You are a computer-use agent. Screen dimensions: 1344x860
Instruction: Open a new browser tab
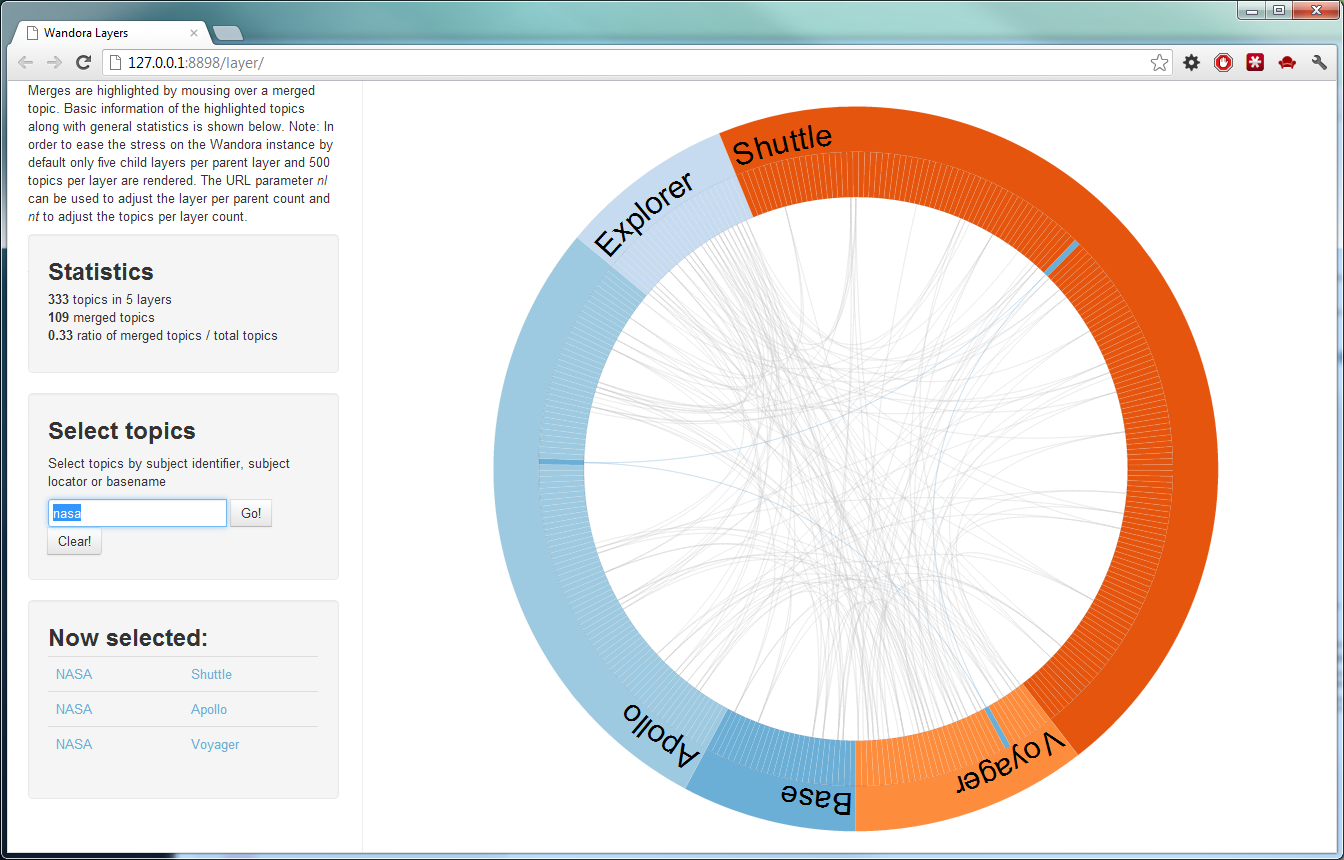(228, 34)
